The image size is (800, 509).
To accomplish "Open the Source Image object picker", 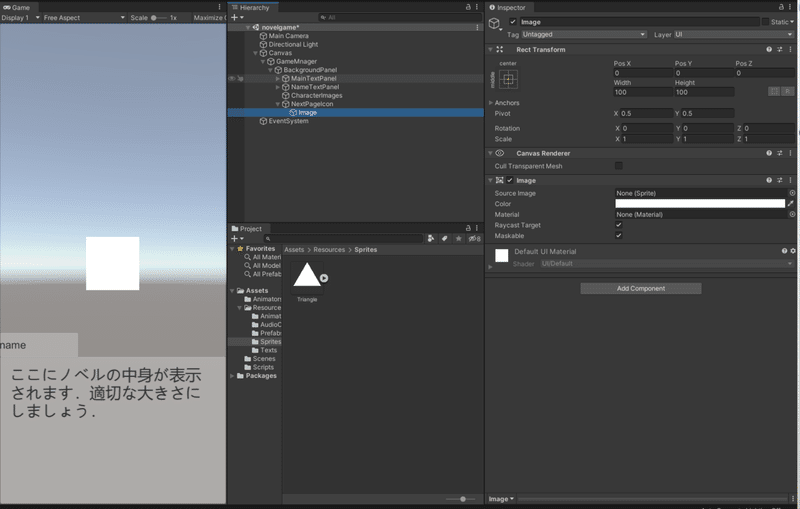I will tap(792, 193).
